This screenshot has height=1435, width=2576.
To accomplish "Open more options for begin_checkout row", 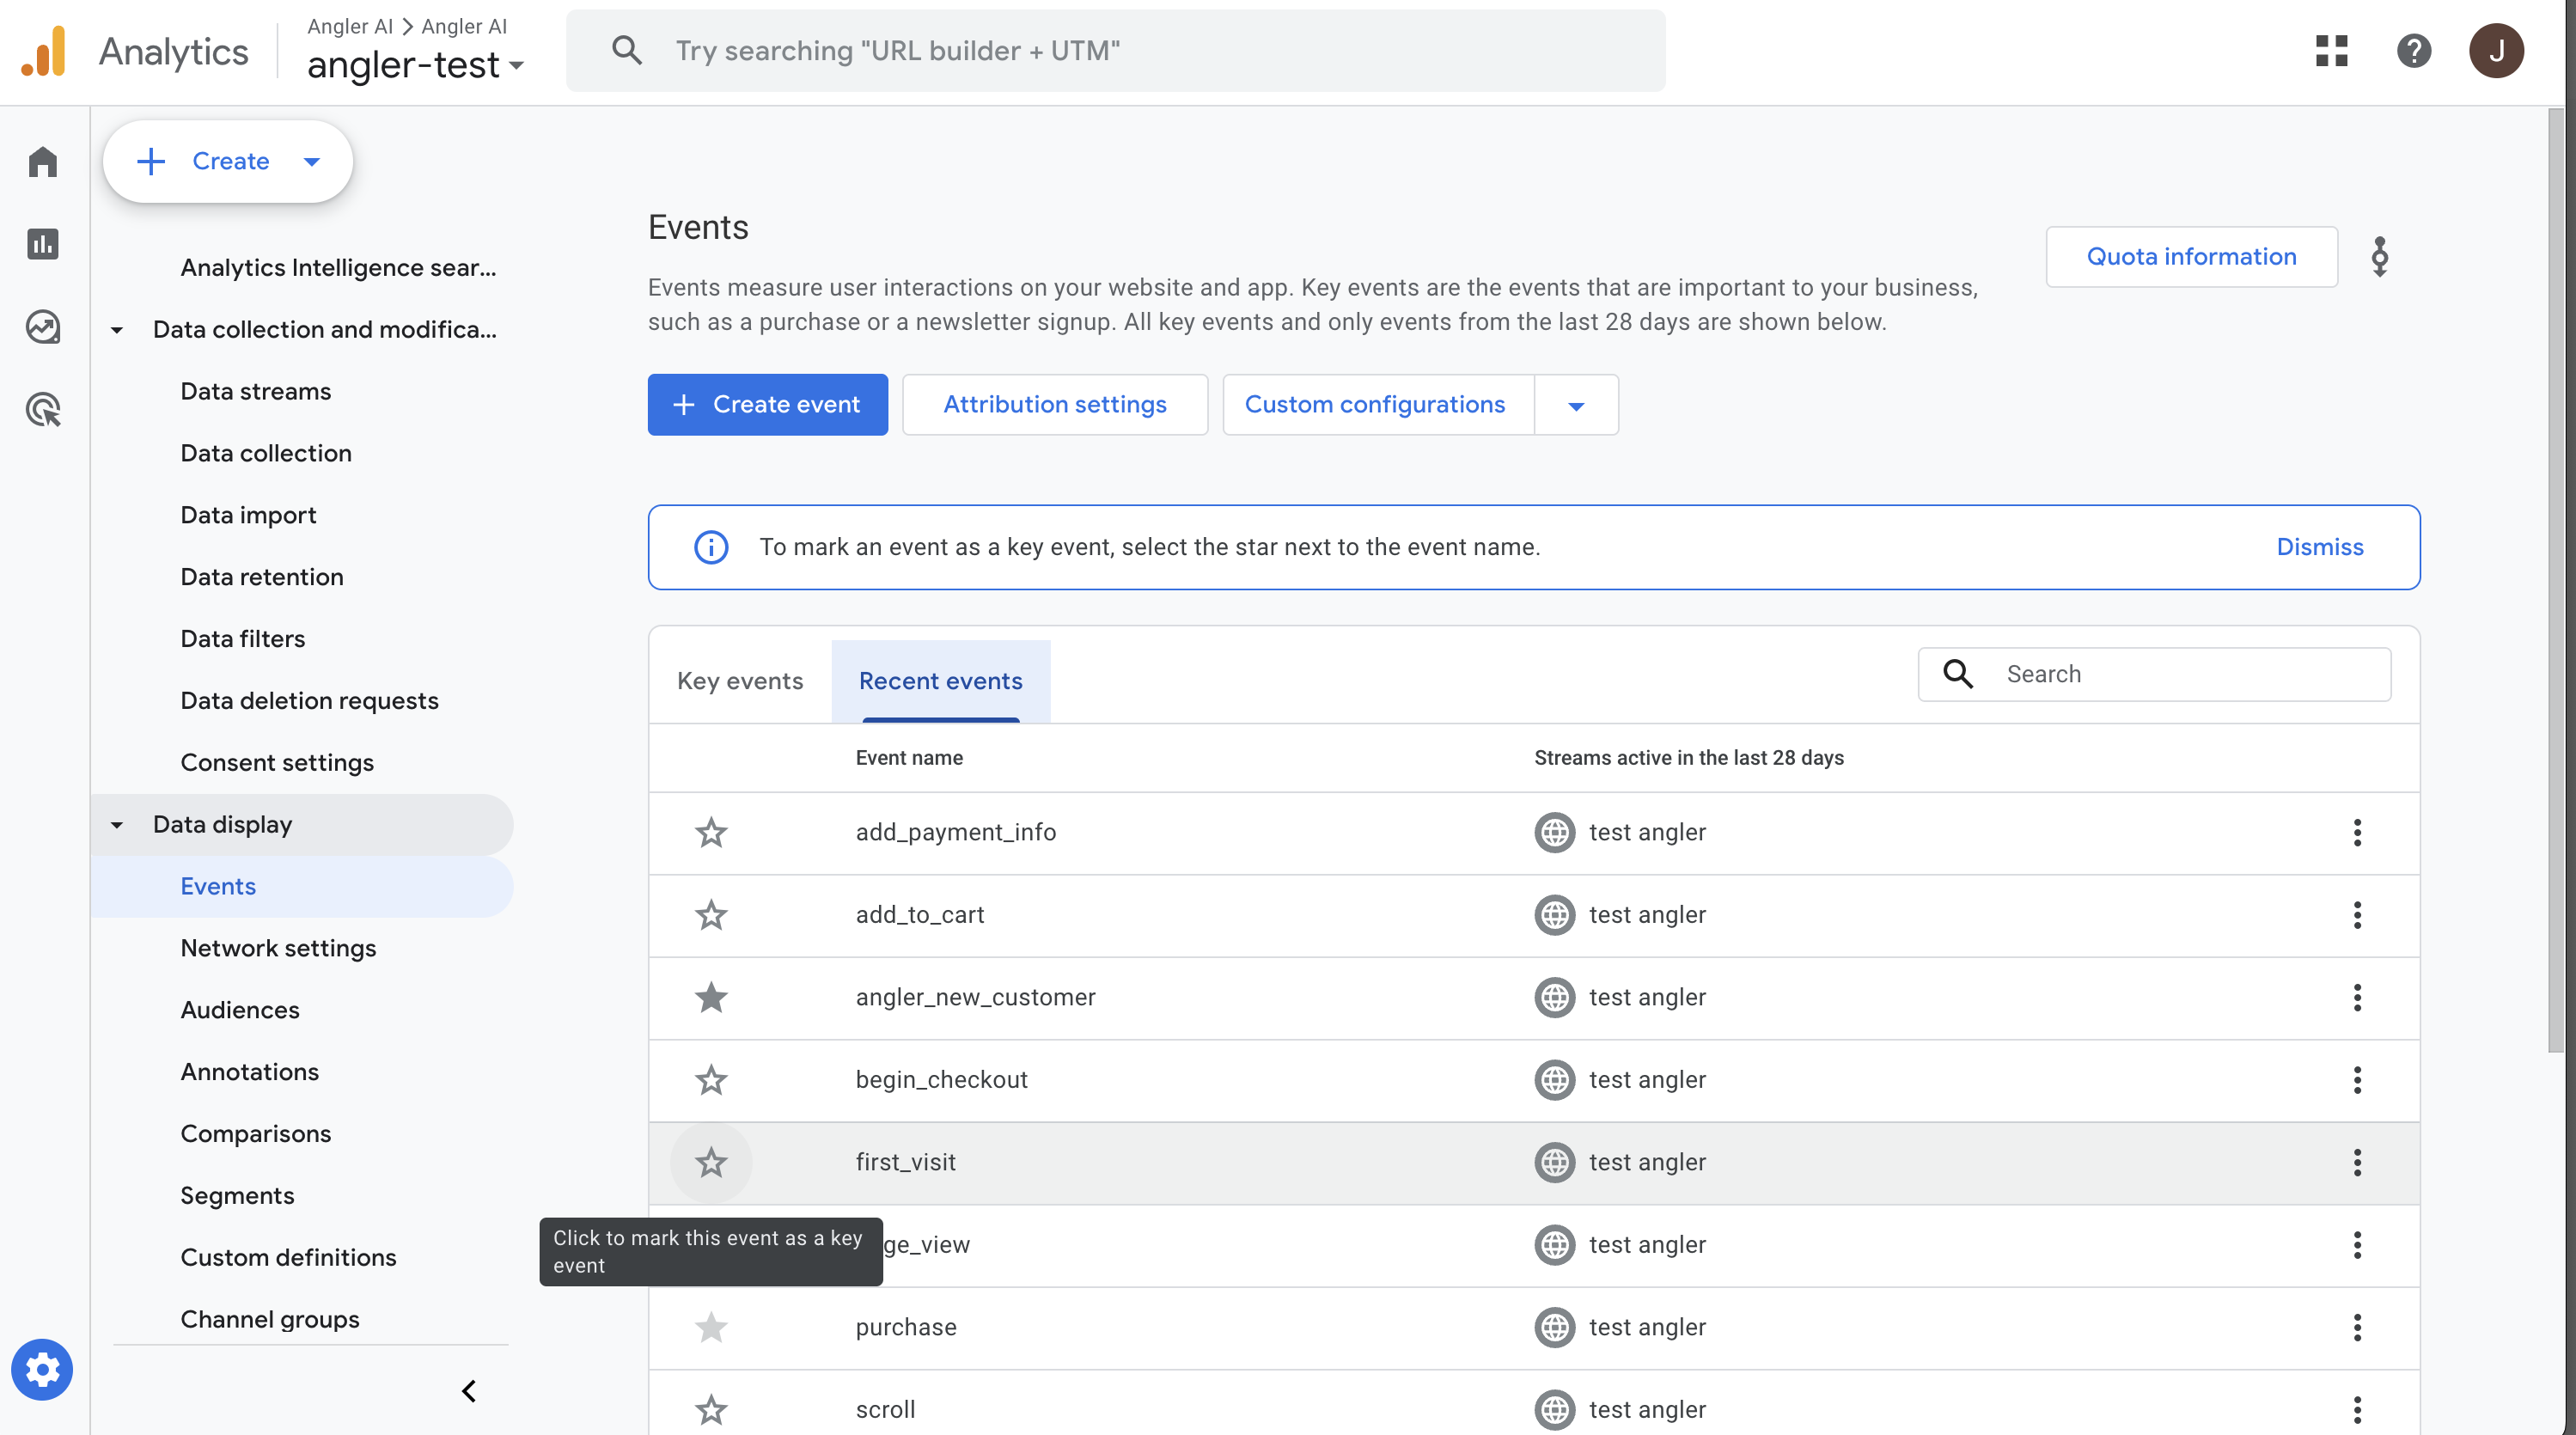I will pyautogui.click(x=2357, y=1080).
